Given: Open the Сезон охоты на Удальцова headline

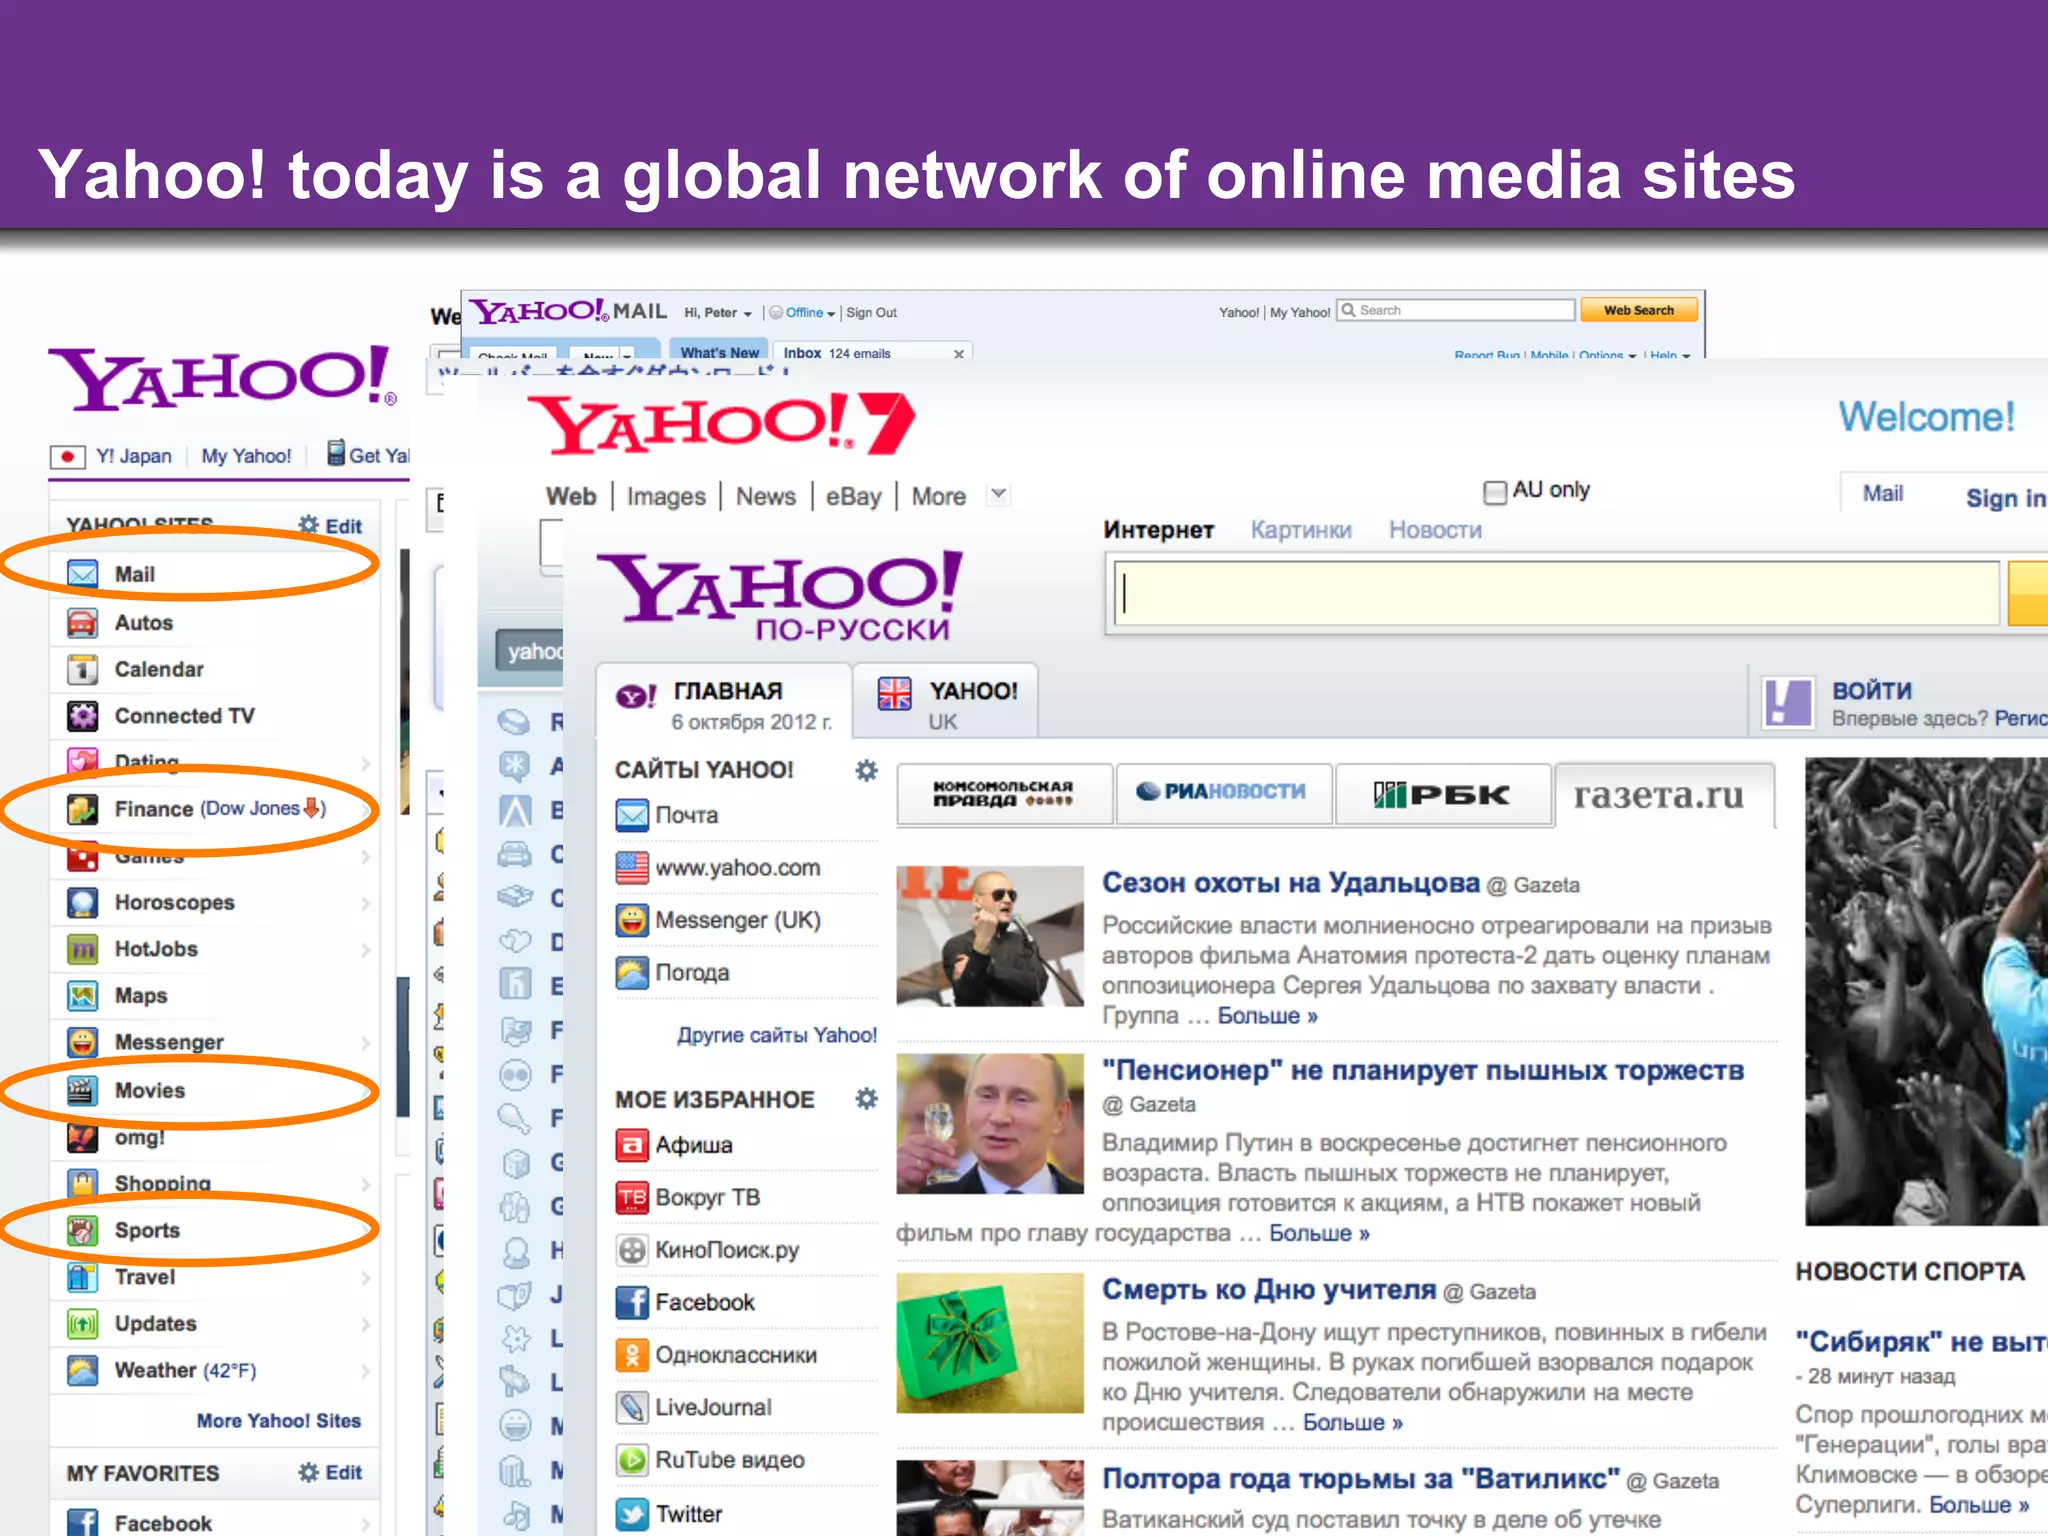Looking at the screenshot, I should [x=1290, y=883].
